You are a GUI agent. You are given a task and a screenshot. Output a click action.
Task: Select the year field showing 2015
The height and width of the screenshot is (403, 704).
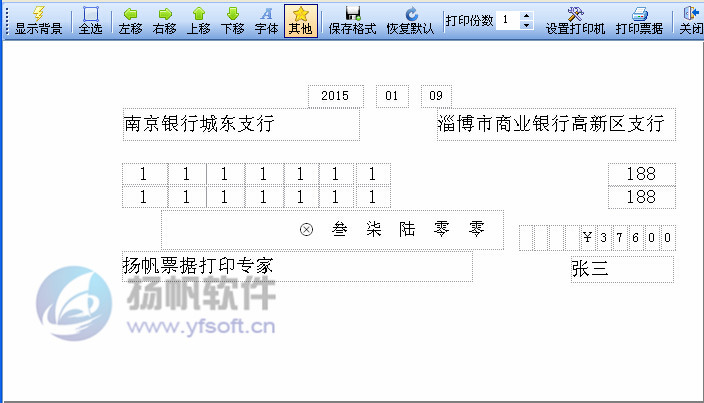(336, 96)
